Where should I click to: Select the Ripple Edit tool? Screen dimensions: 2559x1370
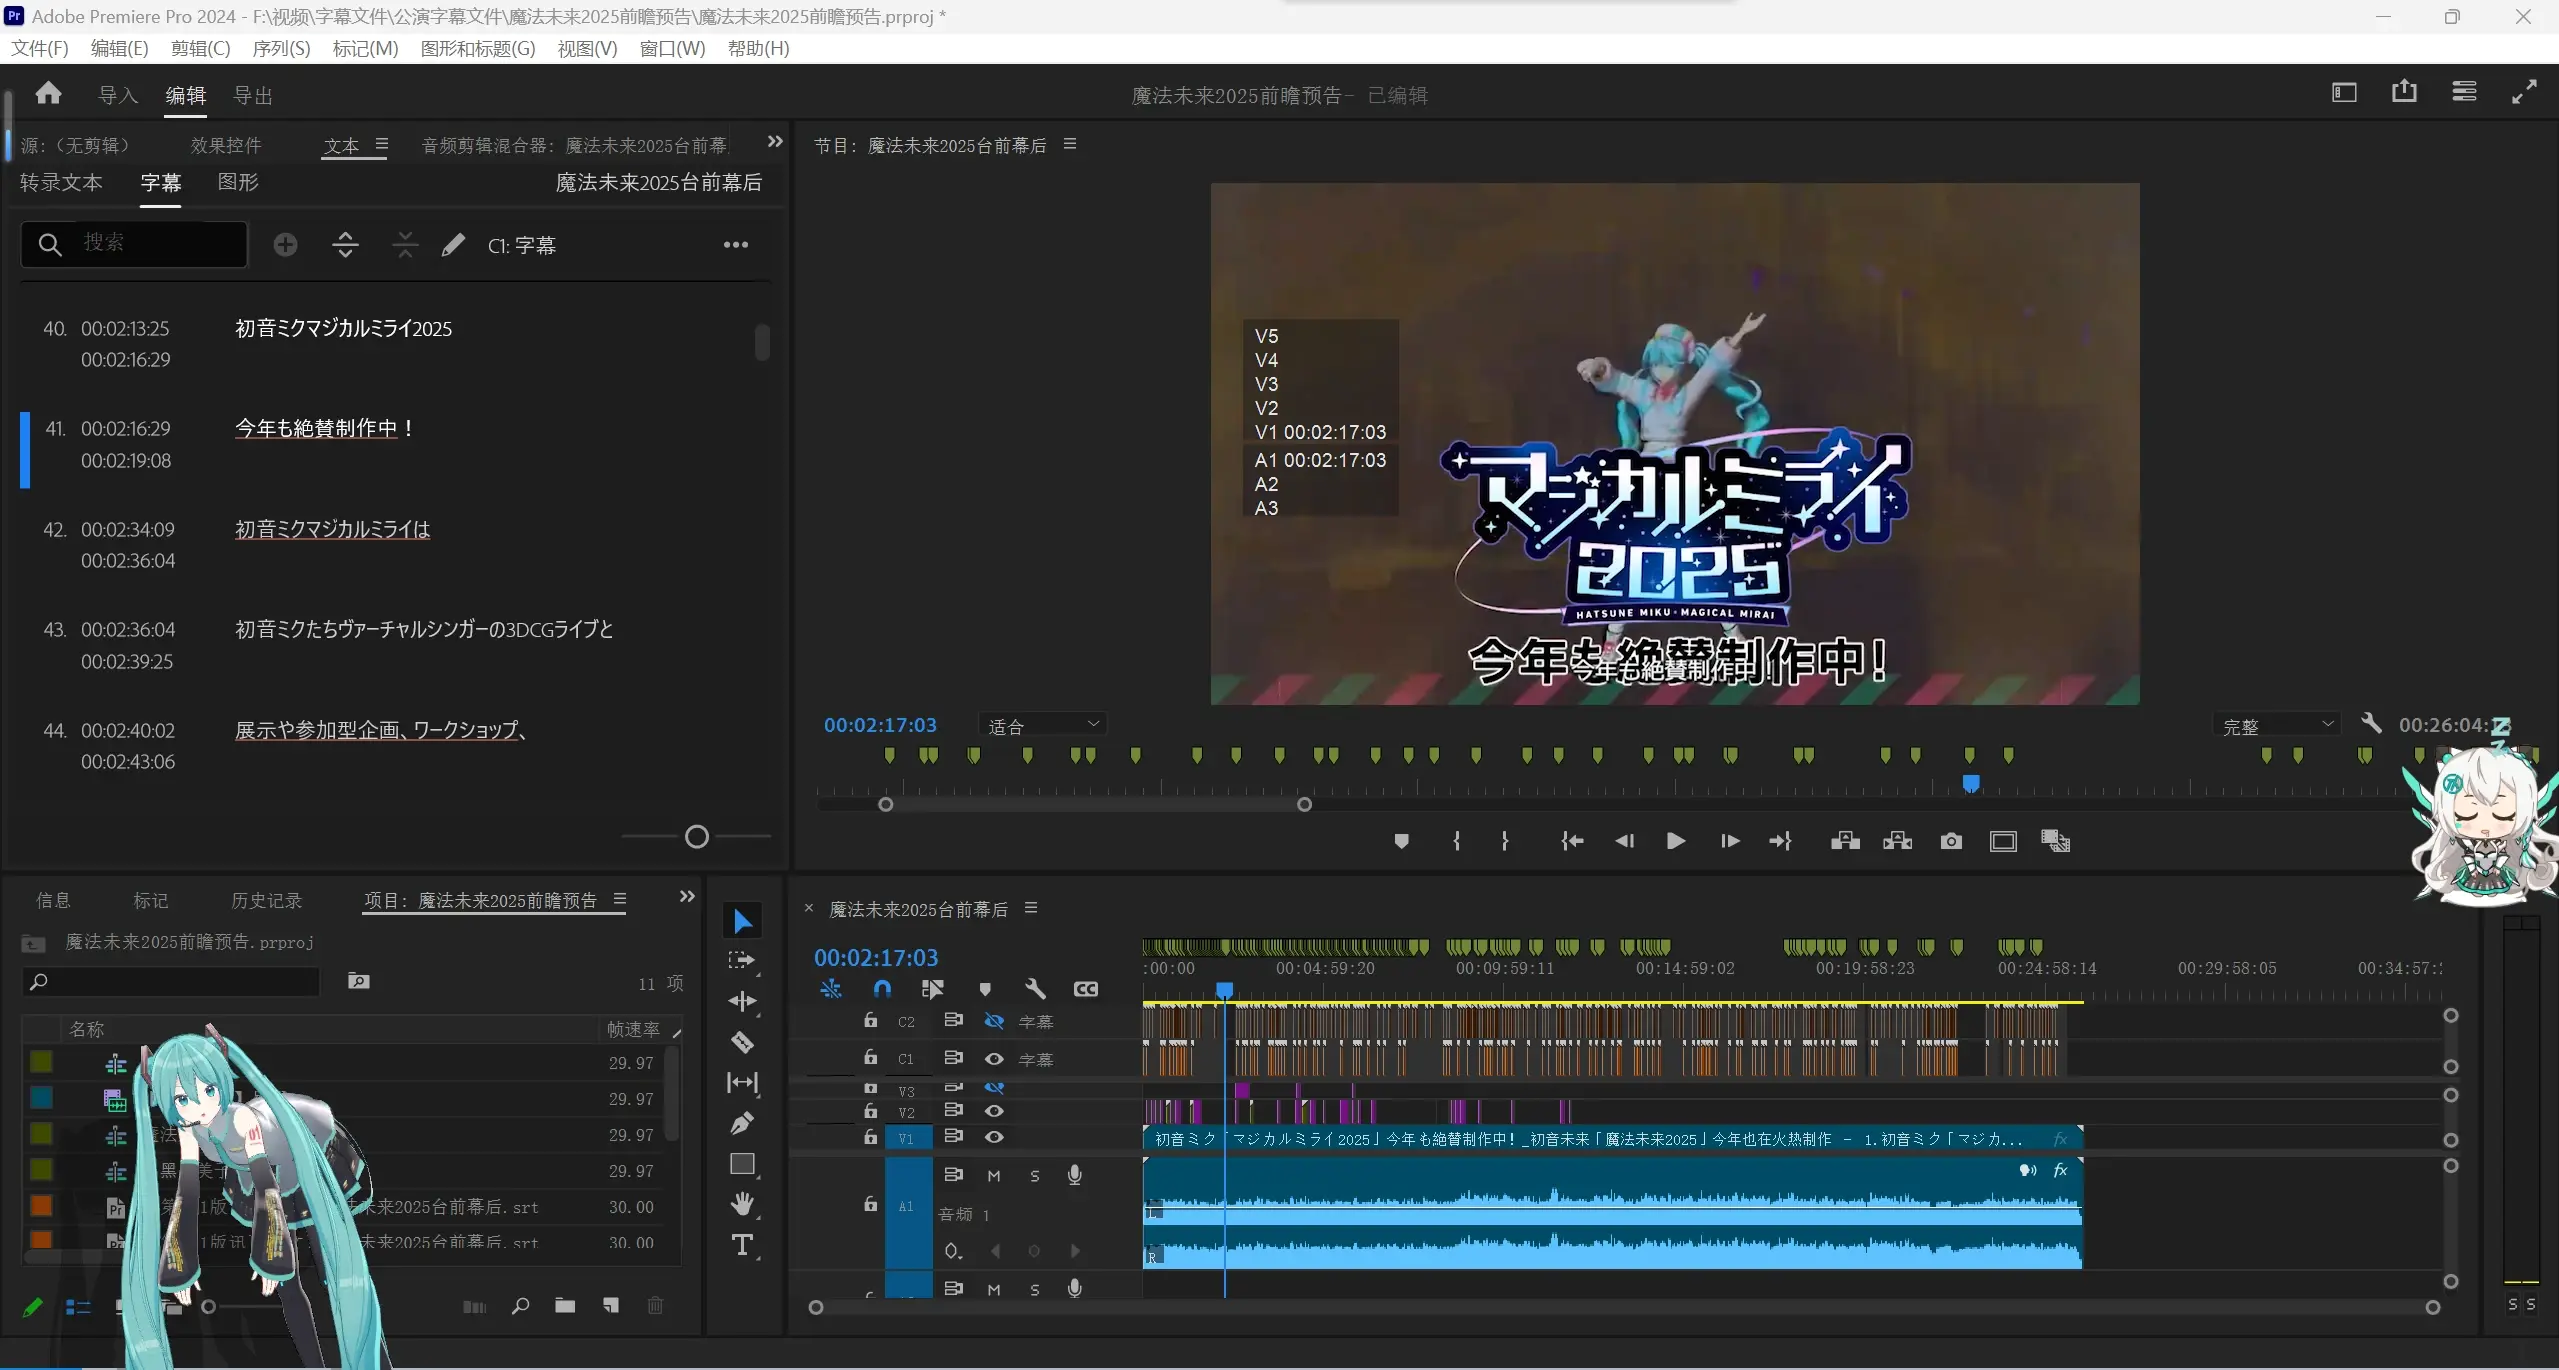(x=742, y=1001)
